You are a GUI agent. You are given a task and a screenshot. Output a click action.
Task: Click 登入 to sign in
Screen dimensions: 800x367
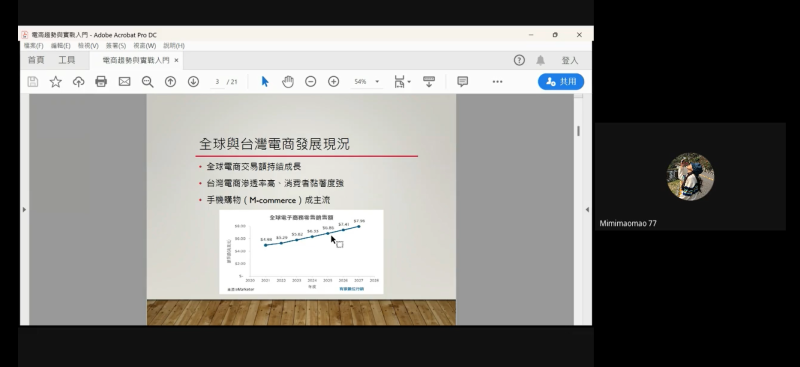pos(570,60)
